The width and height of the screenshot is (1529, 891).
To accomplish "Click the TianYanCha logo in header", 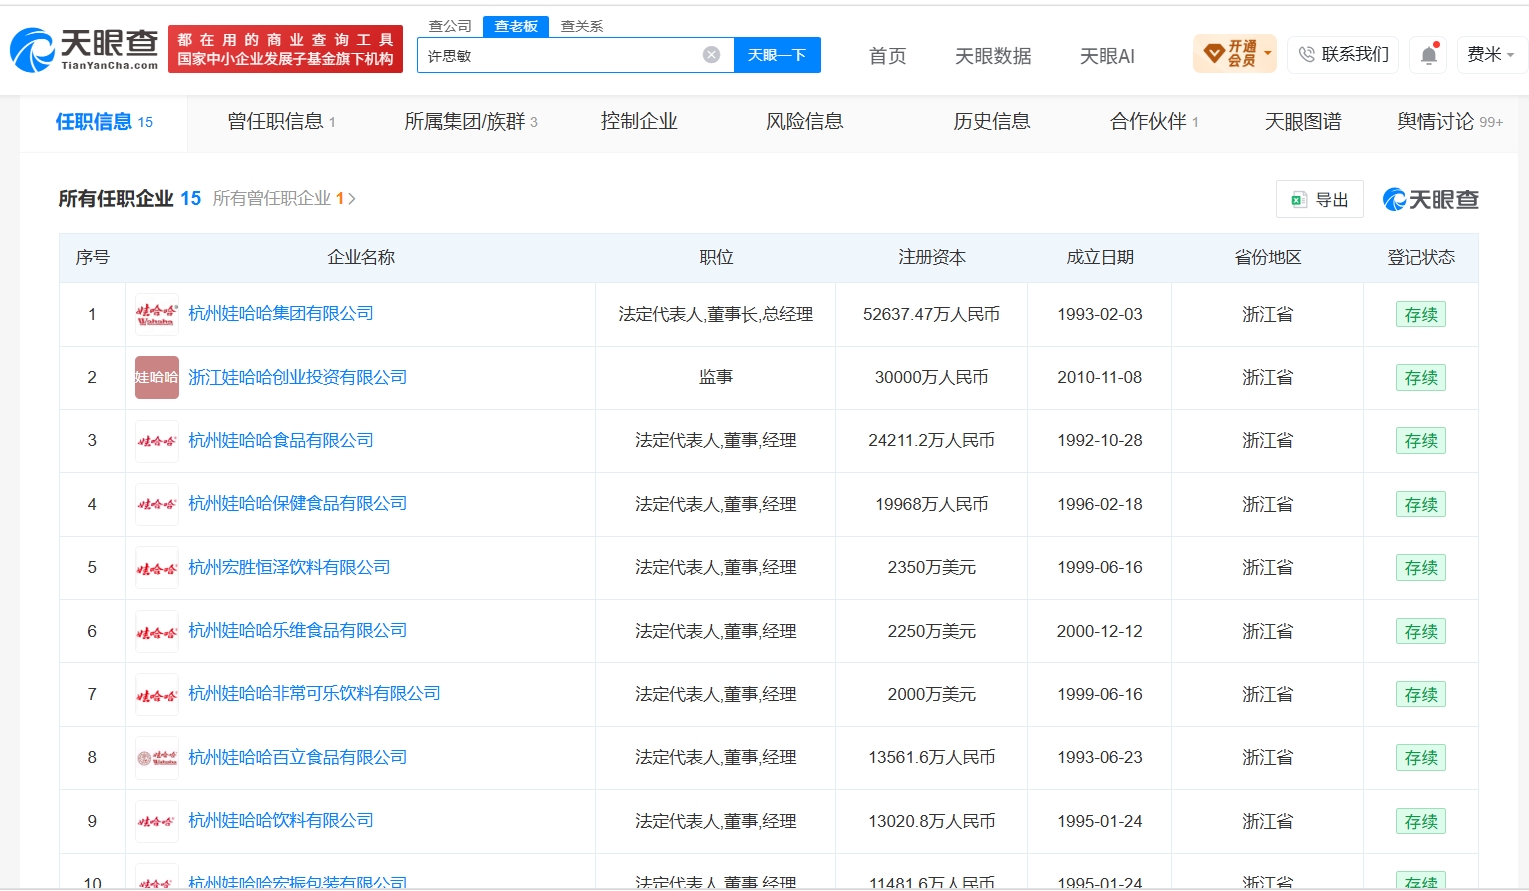I will tap(84, 50).
